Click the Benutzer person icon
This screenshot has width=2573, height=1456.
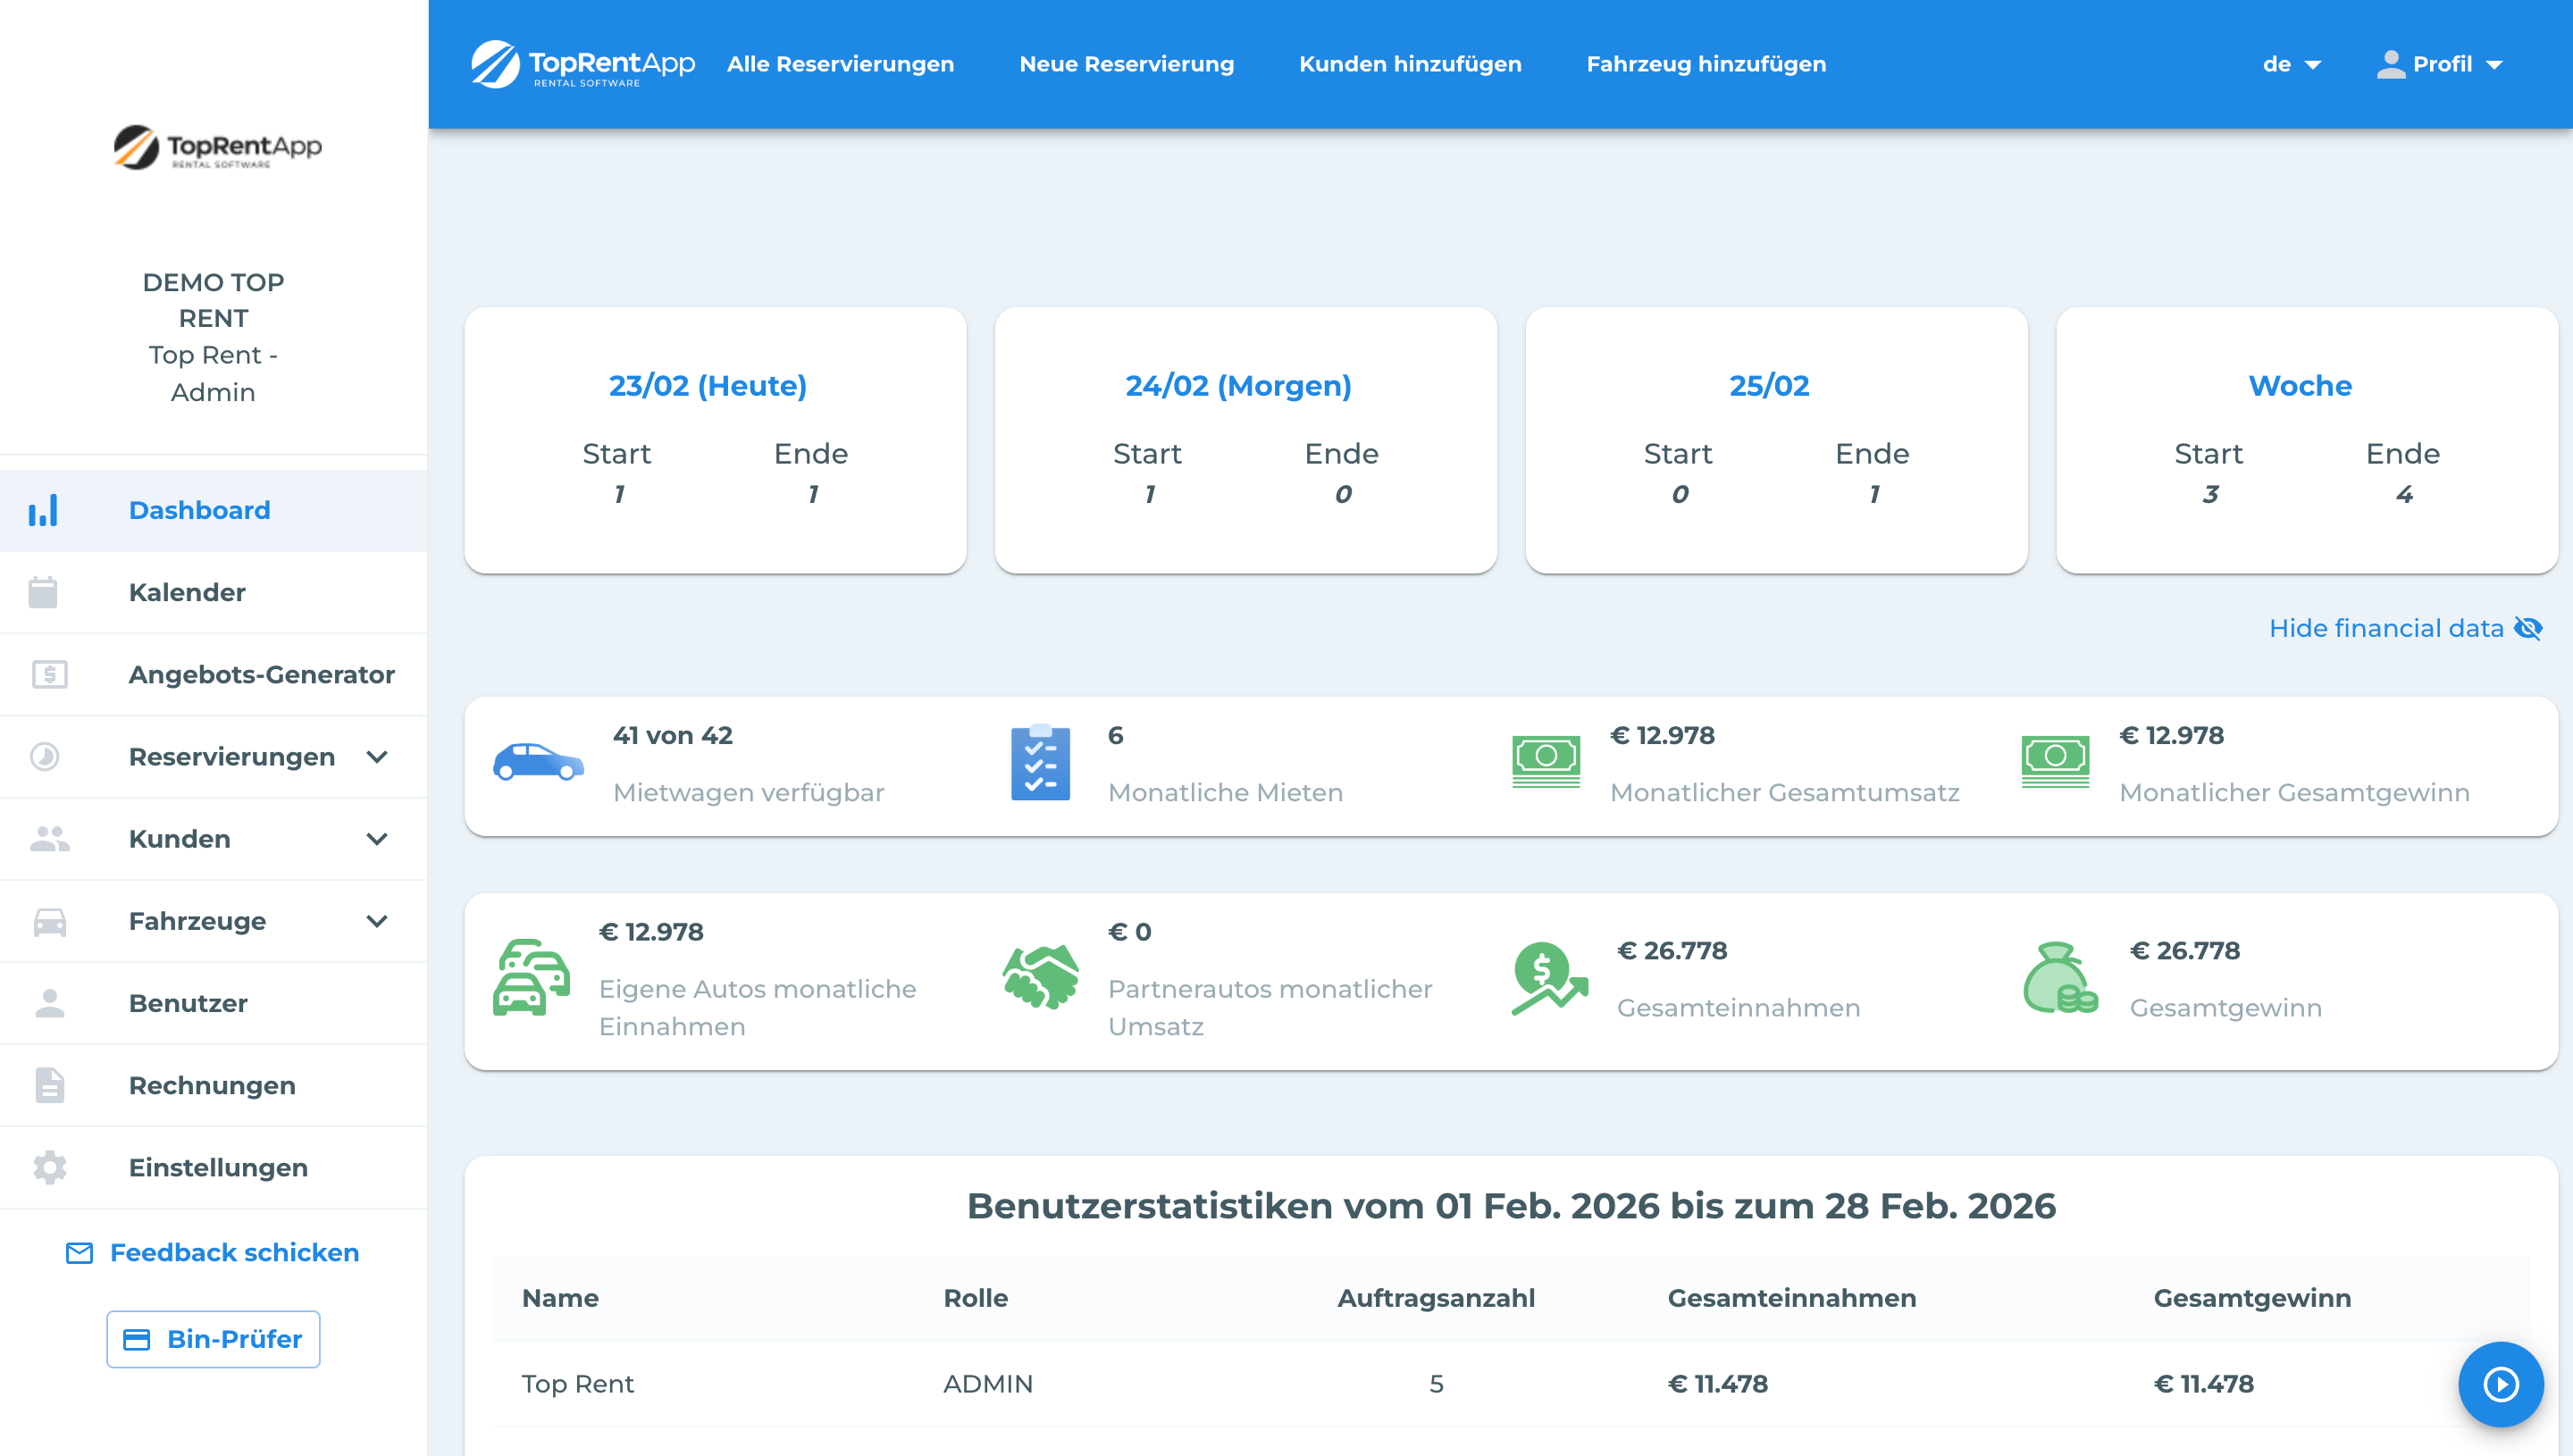[49, 1003]
